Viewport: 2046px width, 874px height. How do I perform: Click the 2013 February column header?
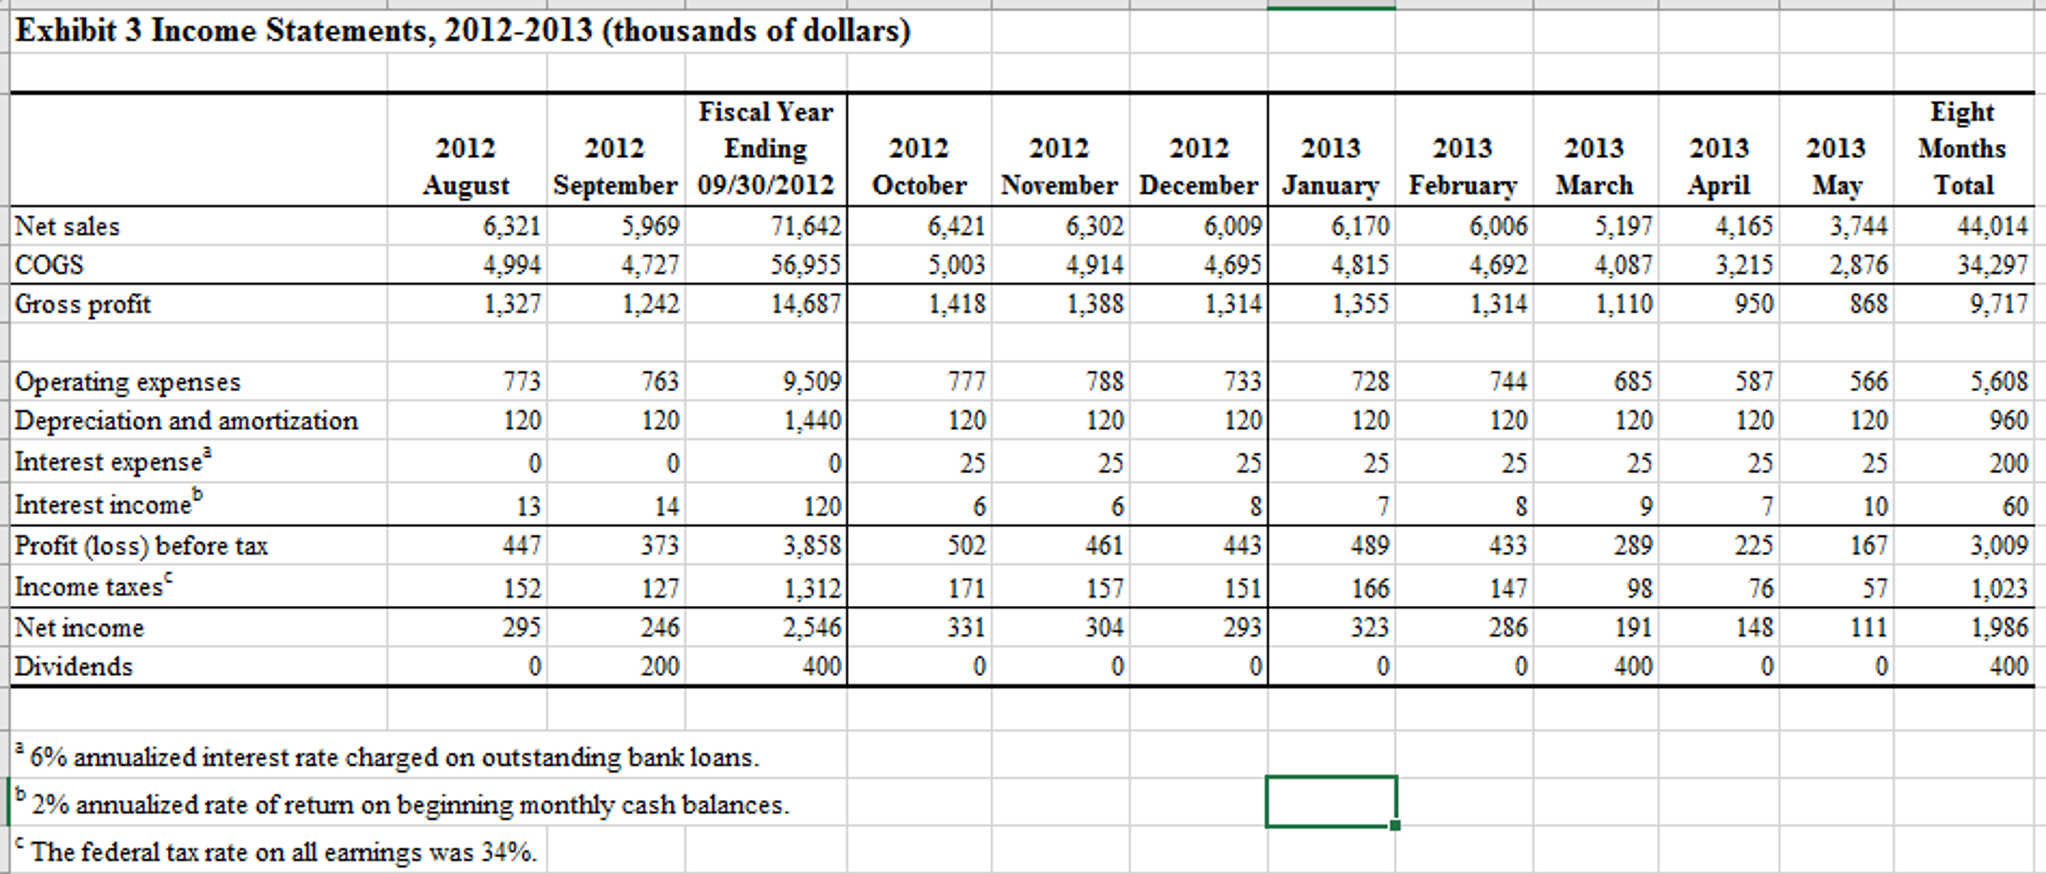1463,167
